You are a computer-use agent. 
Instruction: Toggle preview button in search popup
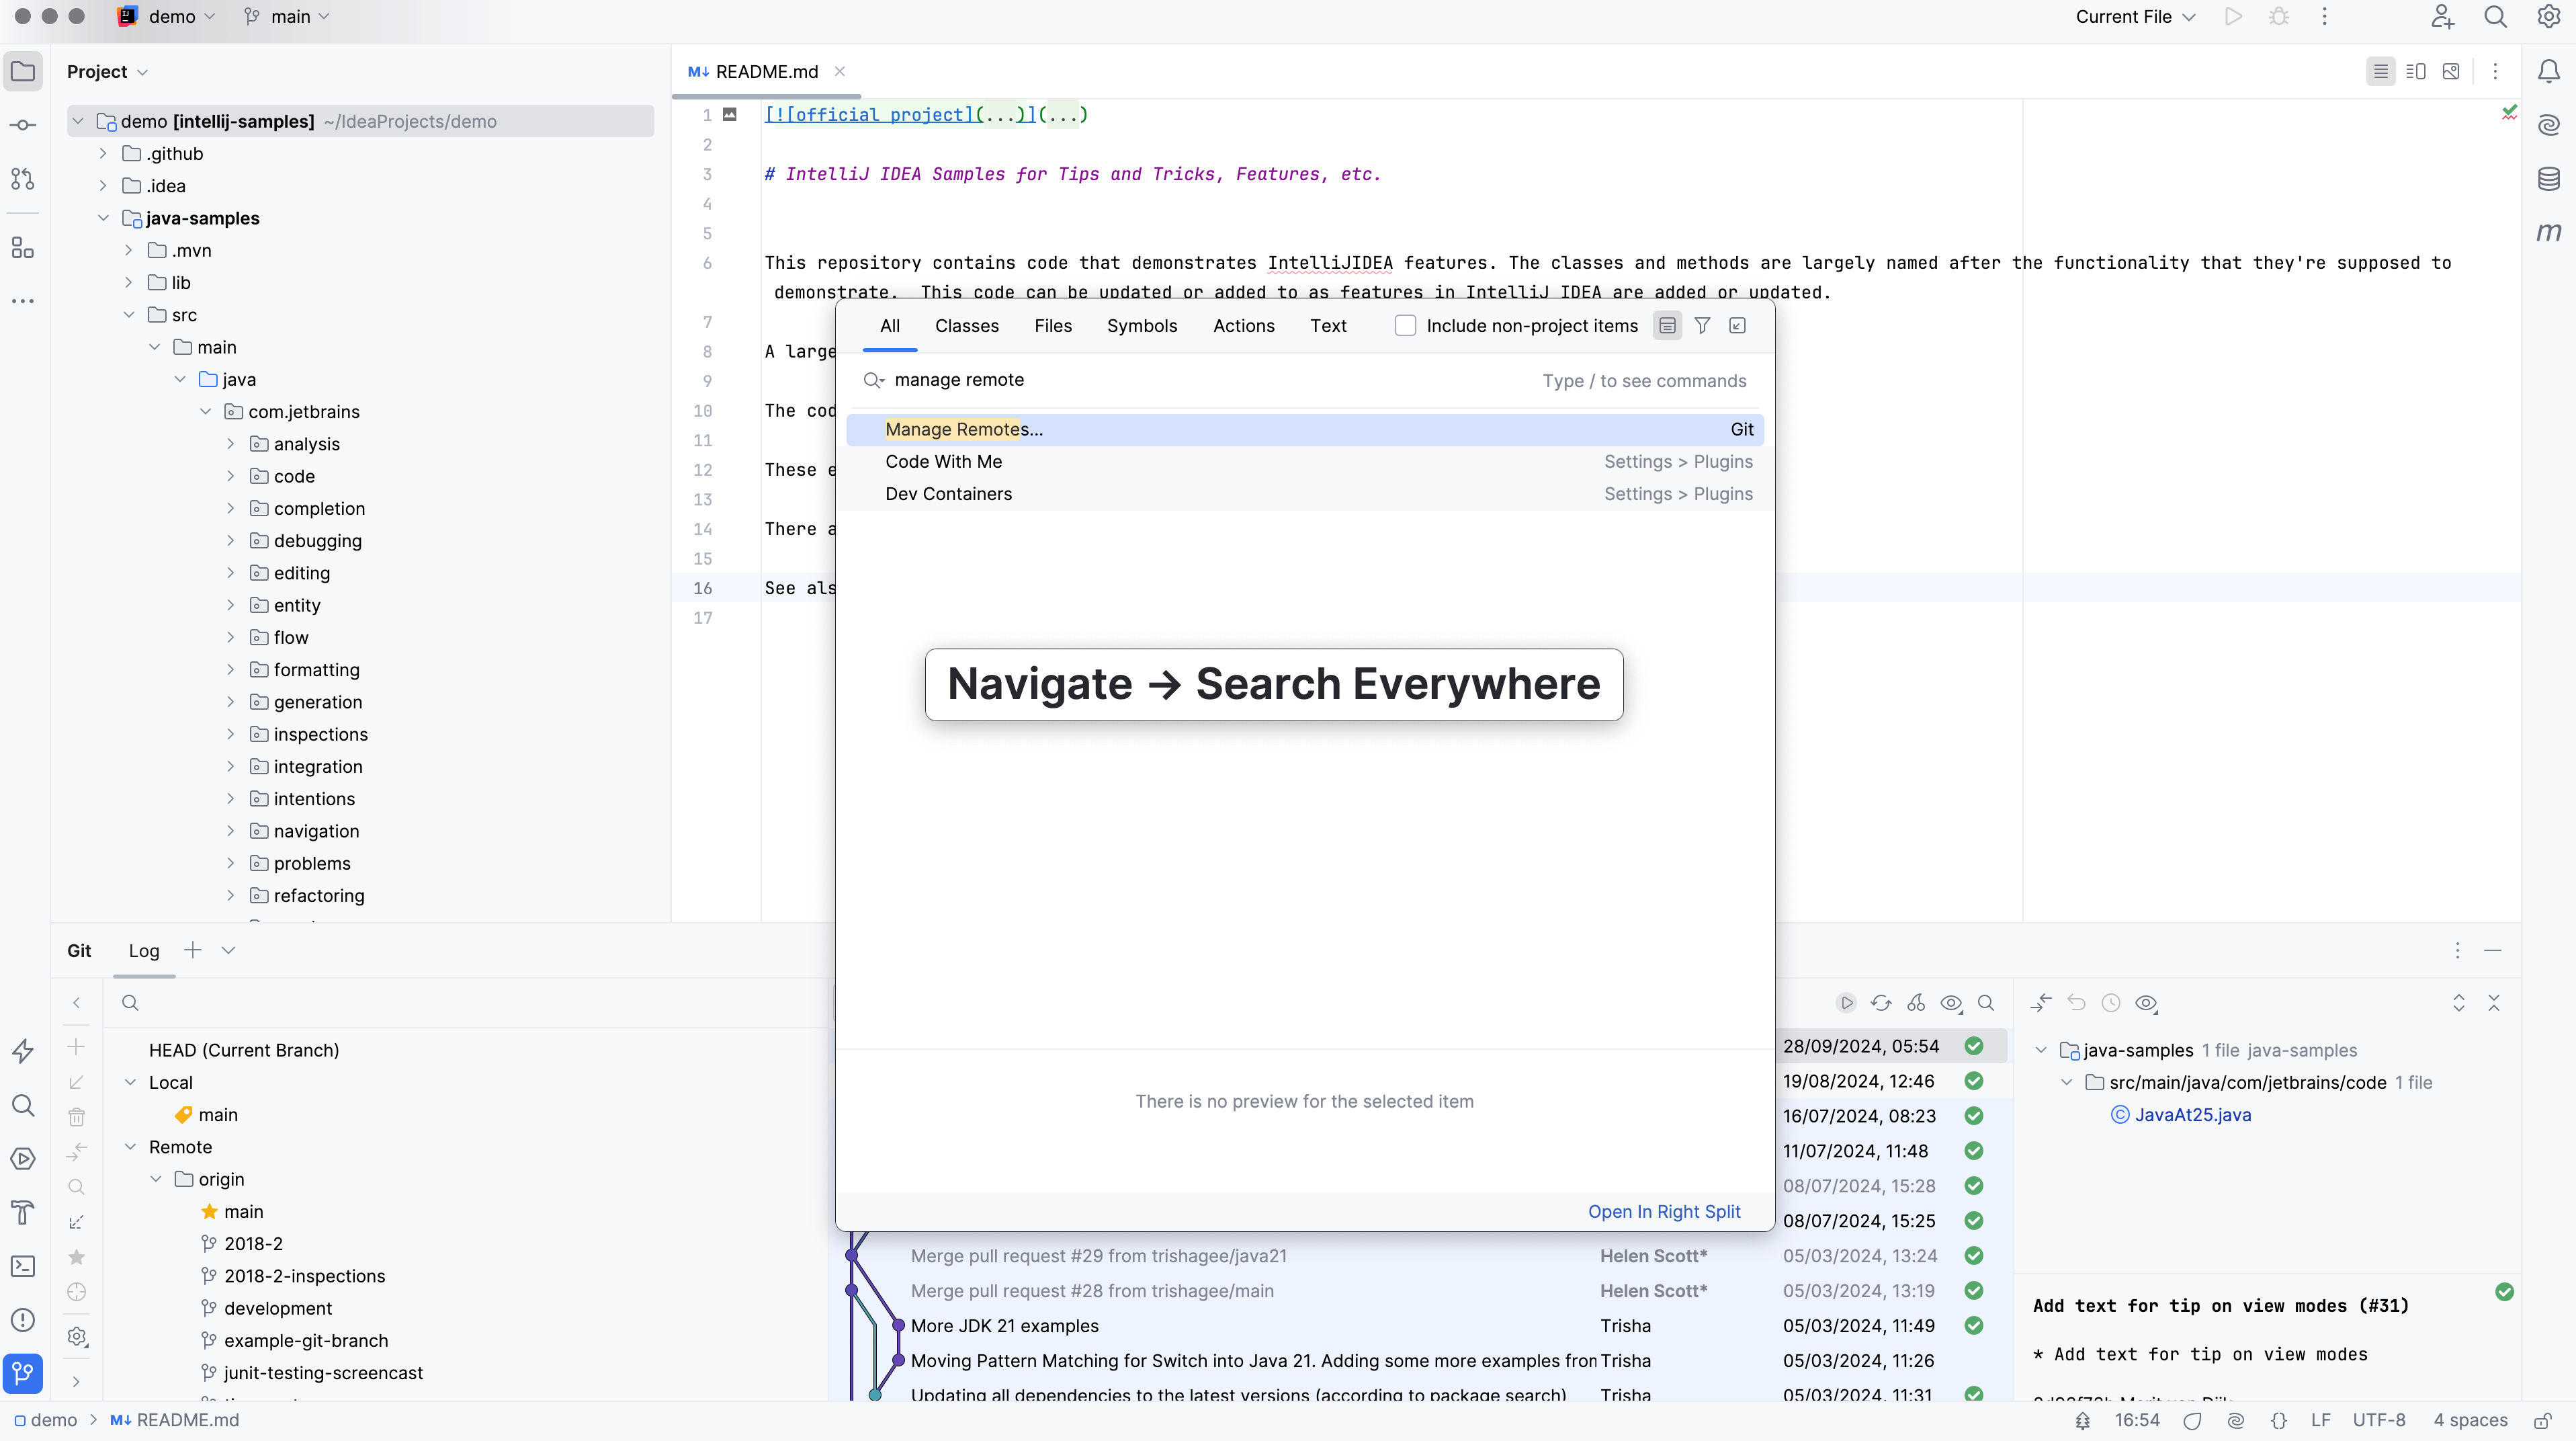tap(1667, 326)
